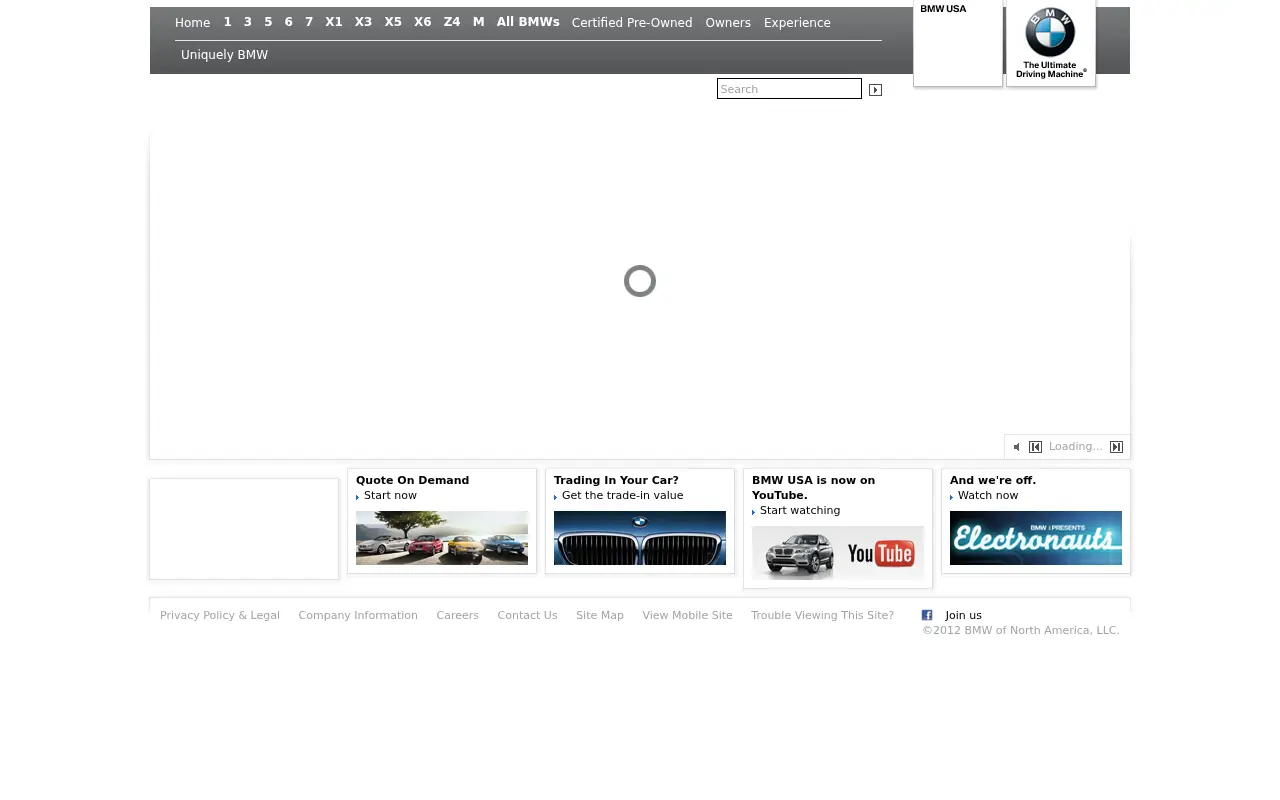This screenshot has height=800, width=1280.
Task: Open the Z4 model menu
Action: 452,22
